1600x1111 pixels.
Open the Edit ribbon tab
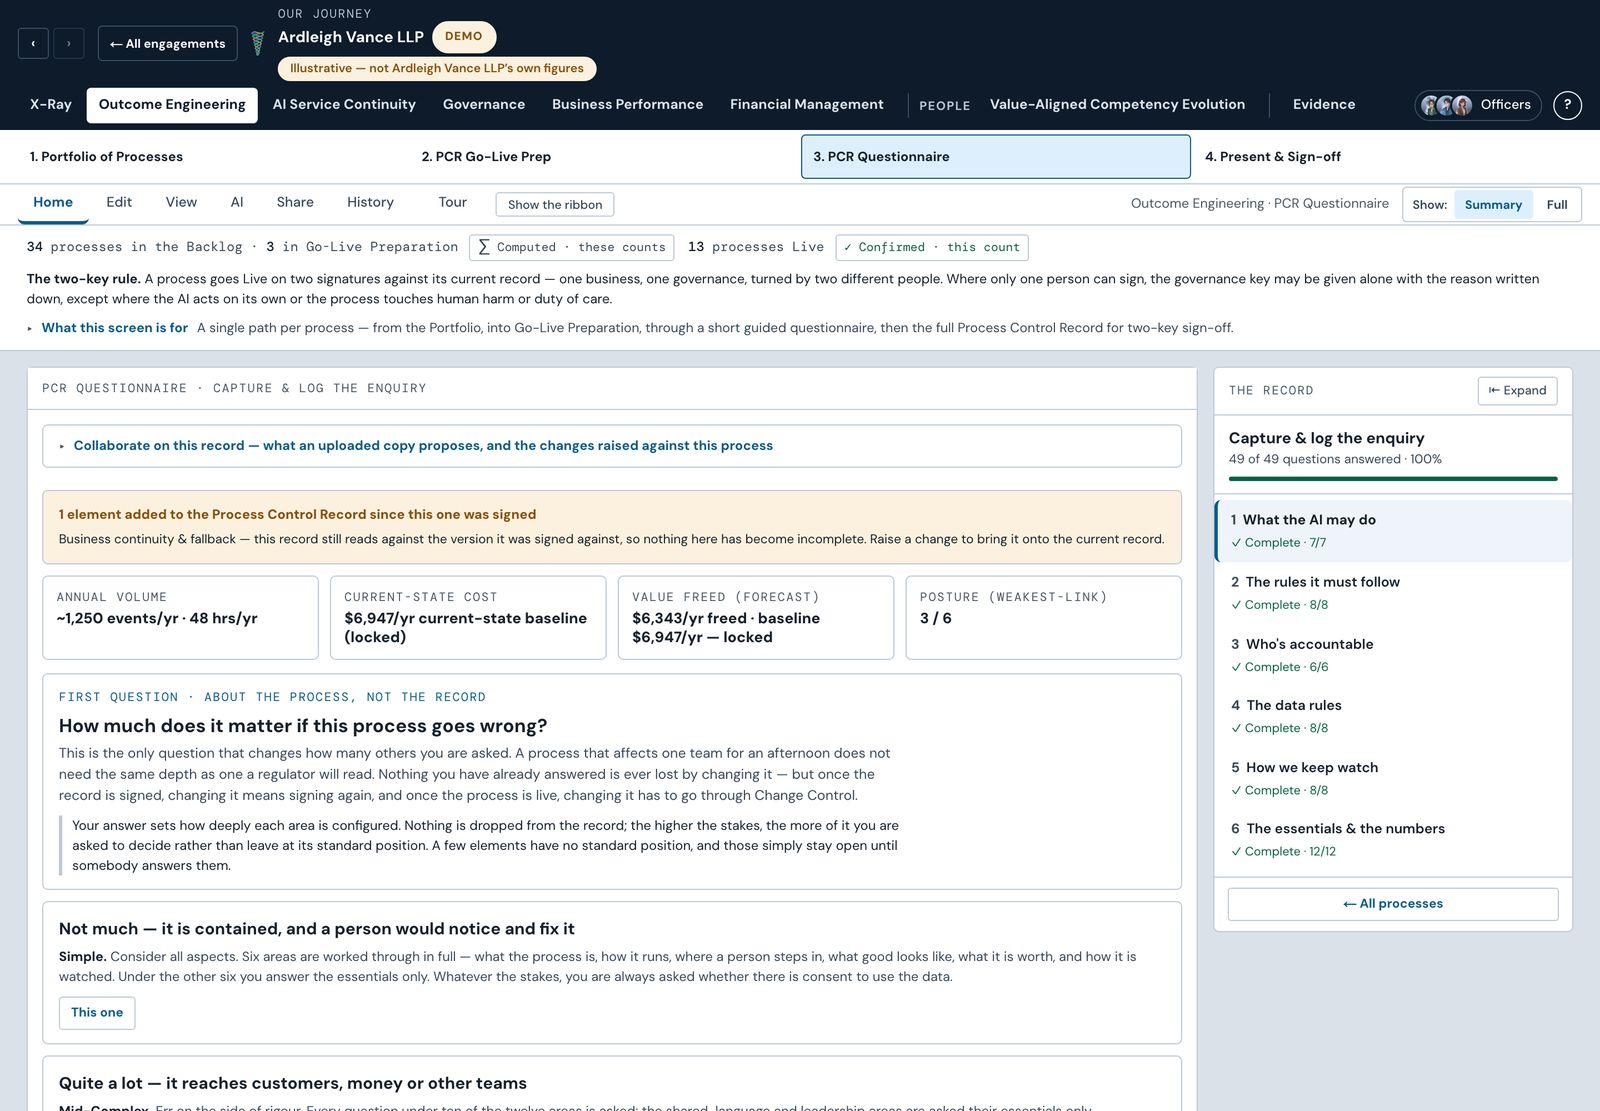click(119, 202)
